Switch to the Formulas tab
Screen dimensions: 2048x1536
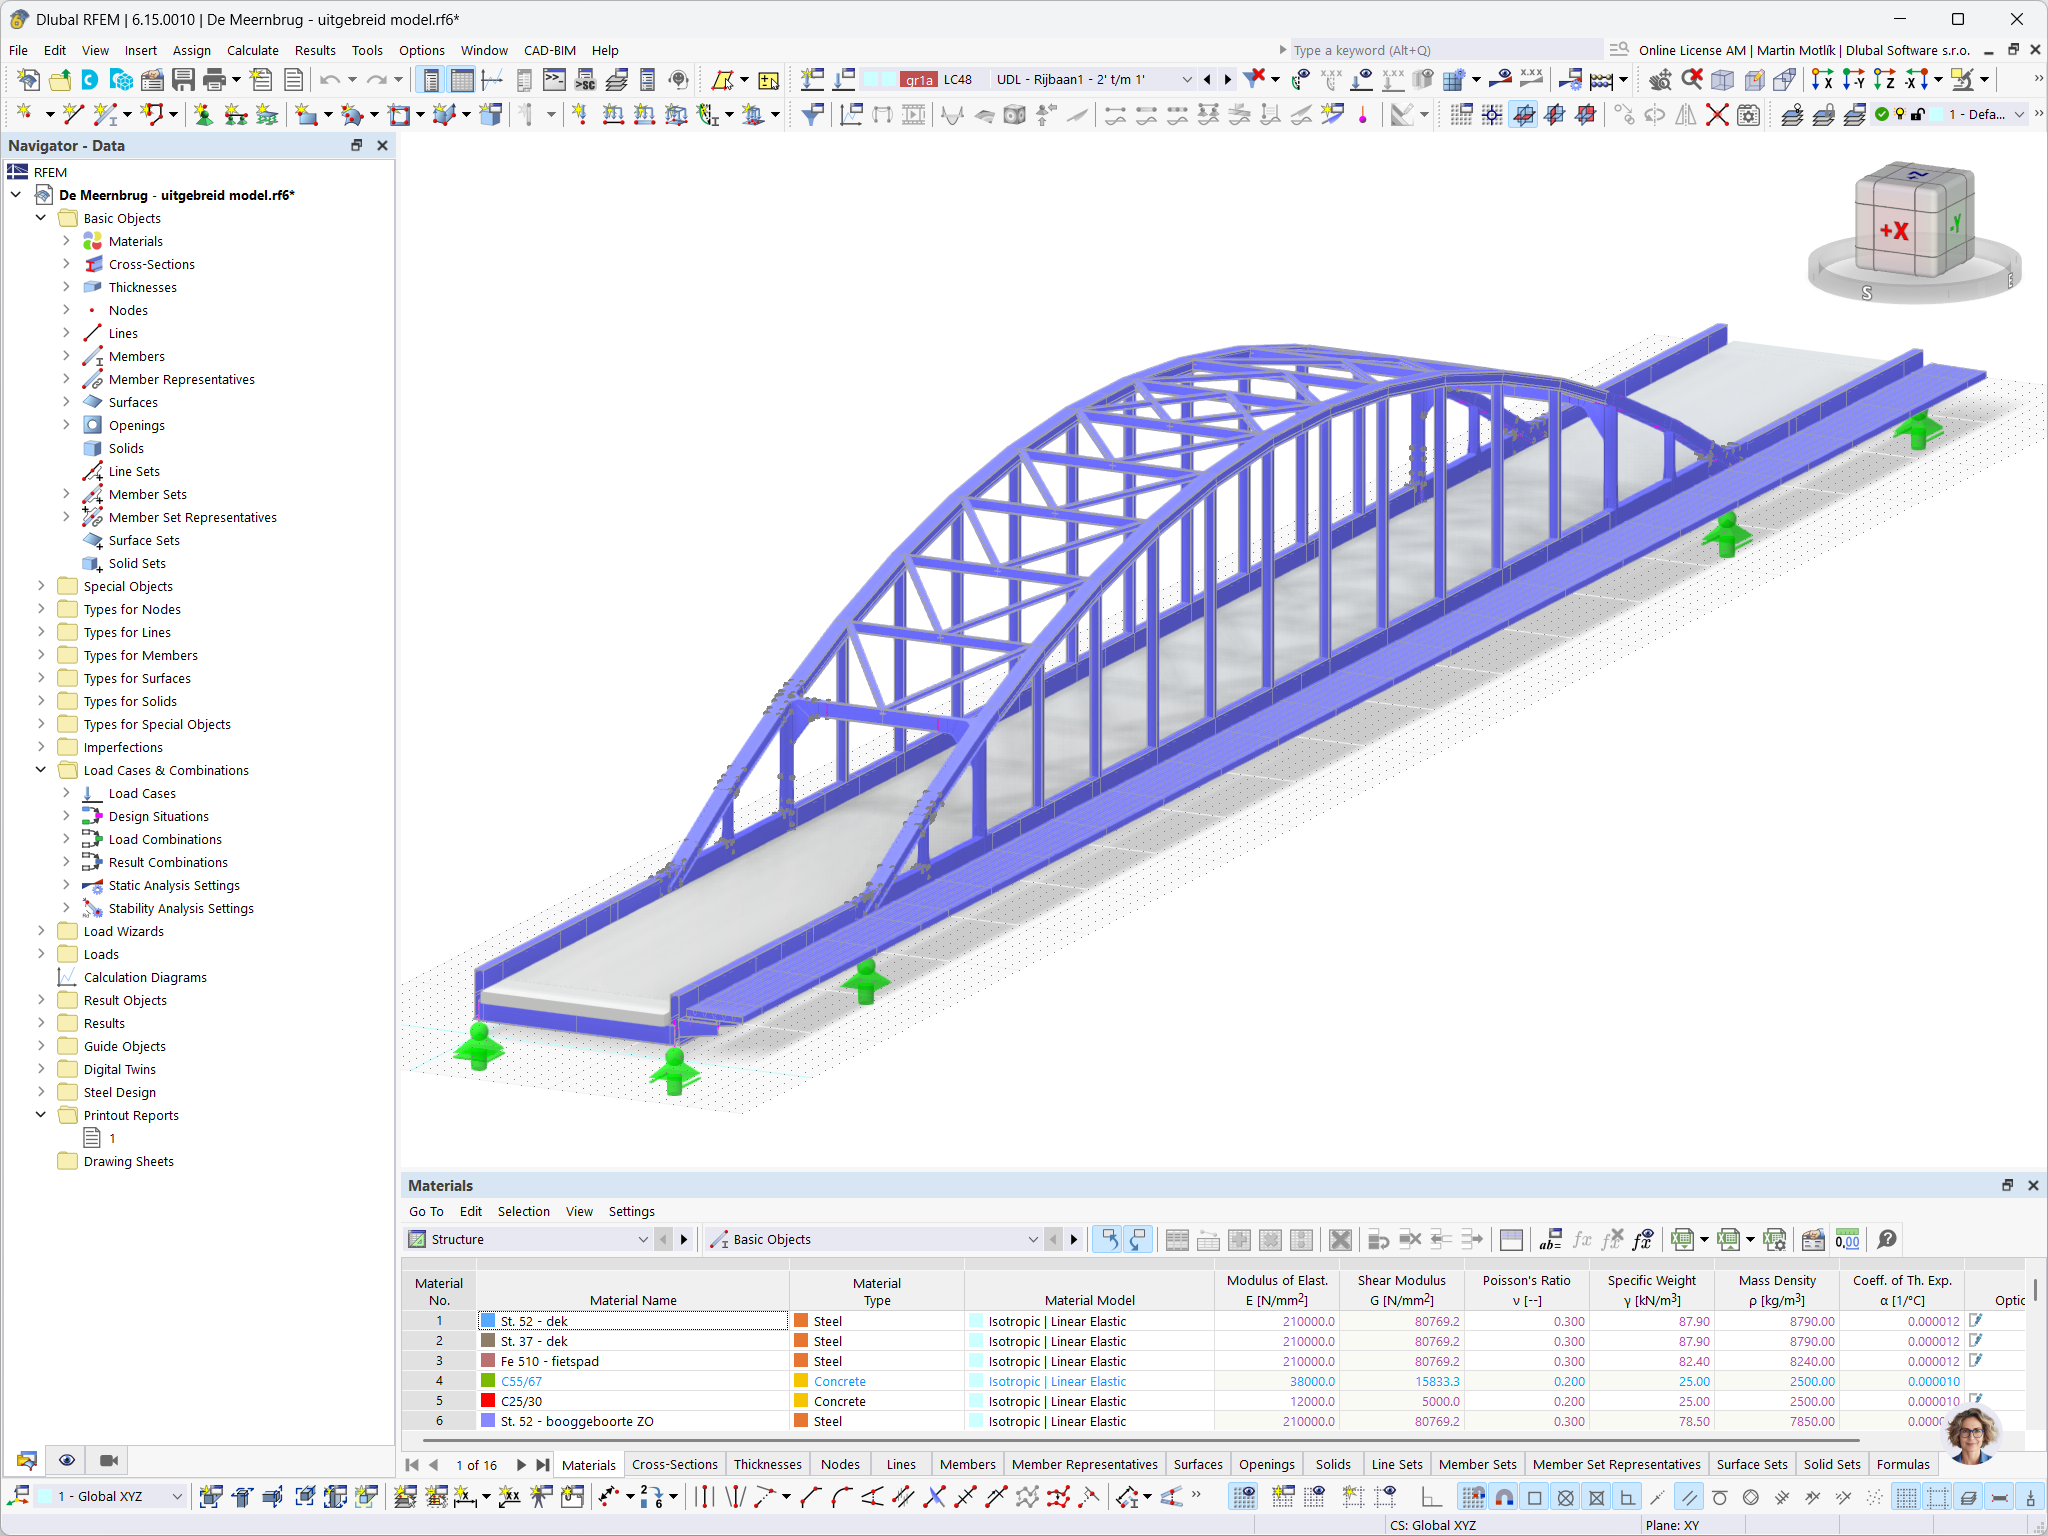(x=1903, y=1465)
